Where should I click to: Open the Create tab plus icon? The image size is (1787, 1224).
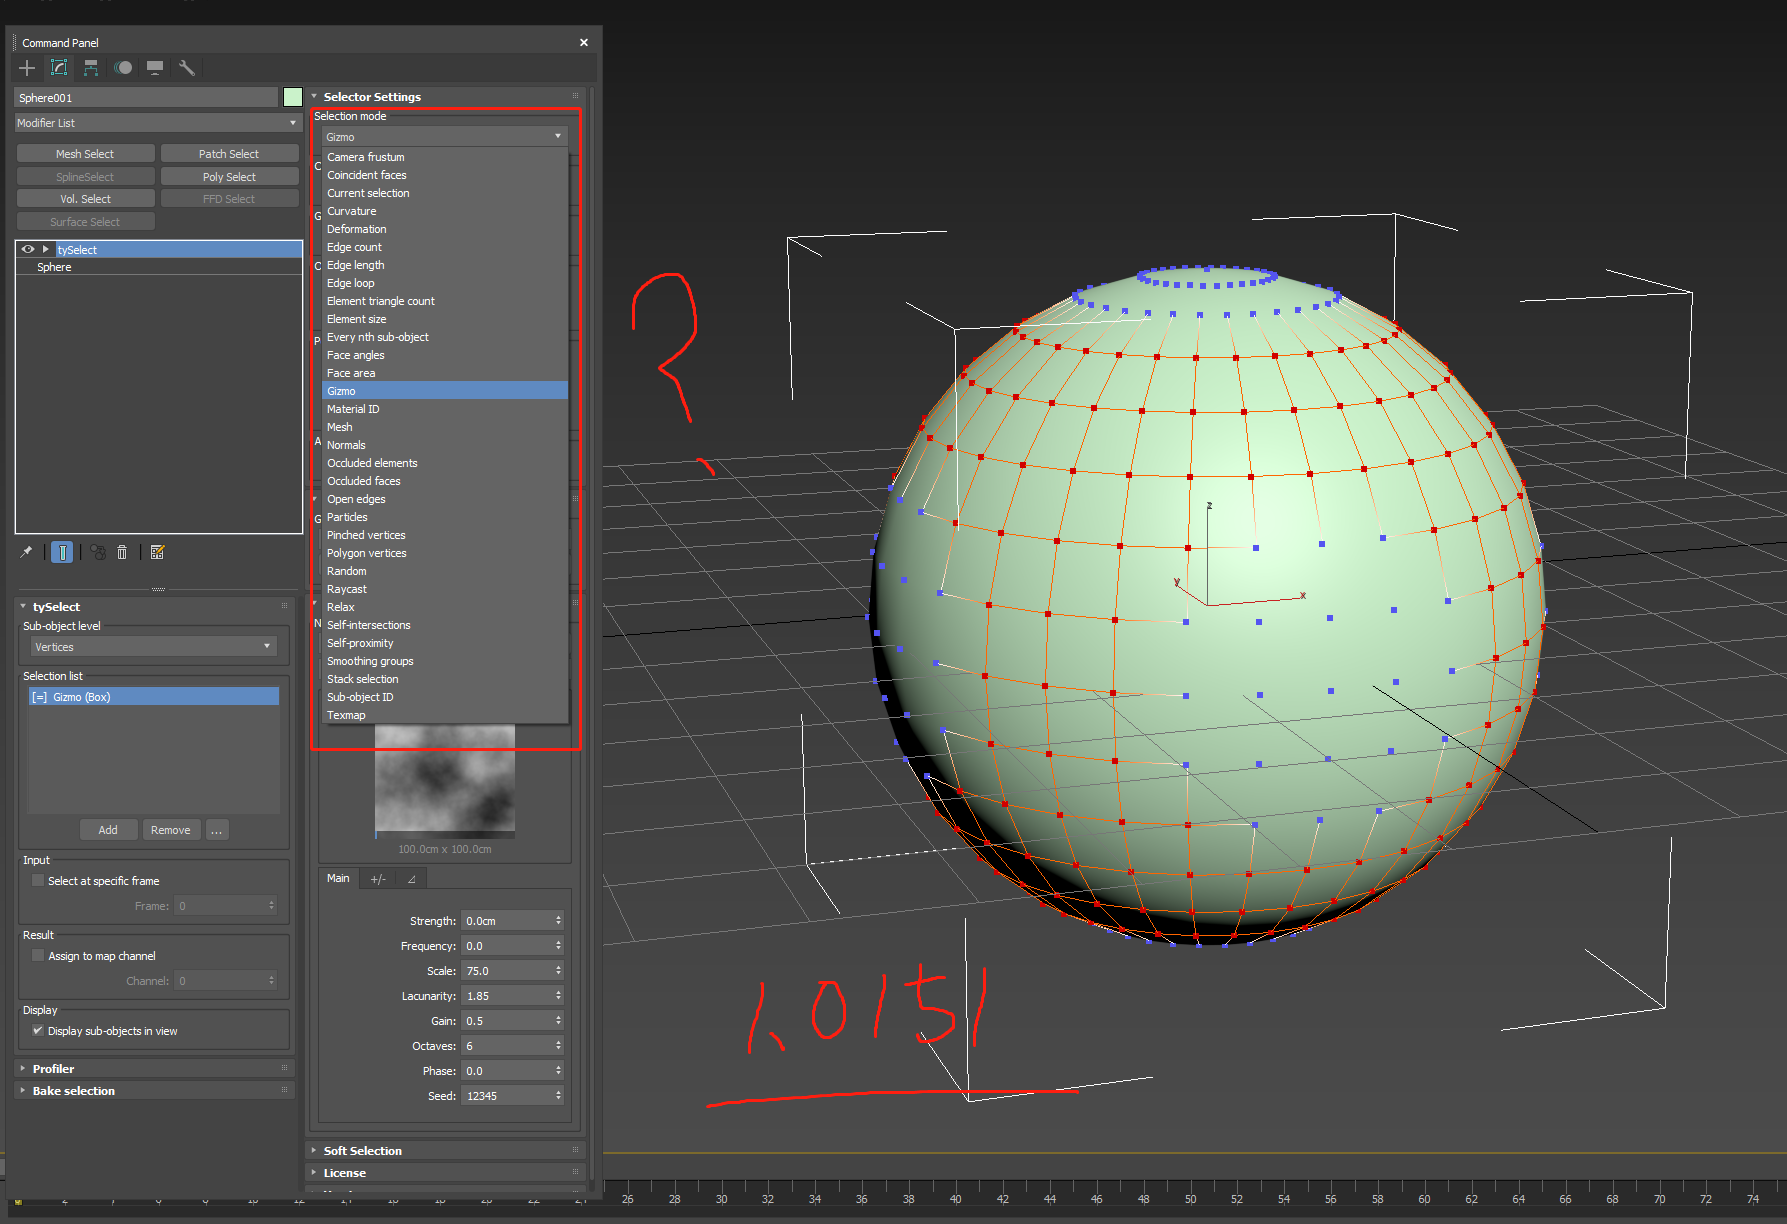(27, 68)
